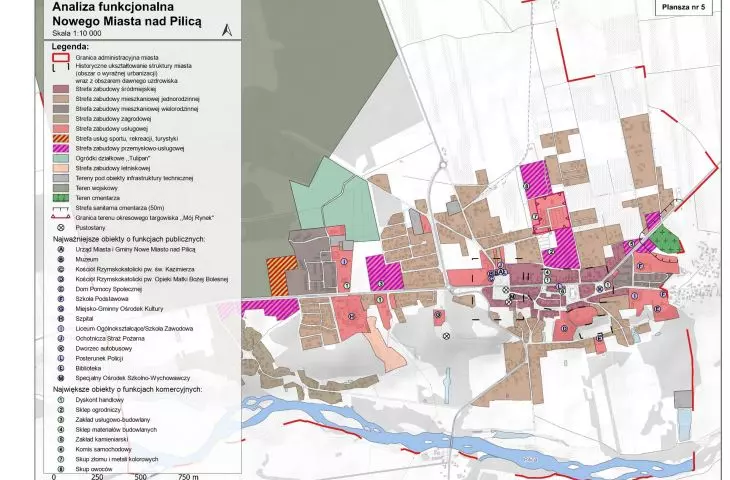Click the heading Najważniejsze obiekty o funkcjach publicznych
730x480 pixels.
(x=129, y=239)
